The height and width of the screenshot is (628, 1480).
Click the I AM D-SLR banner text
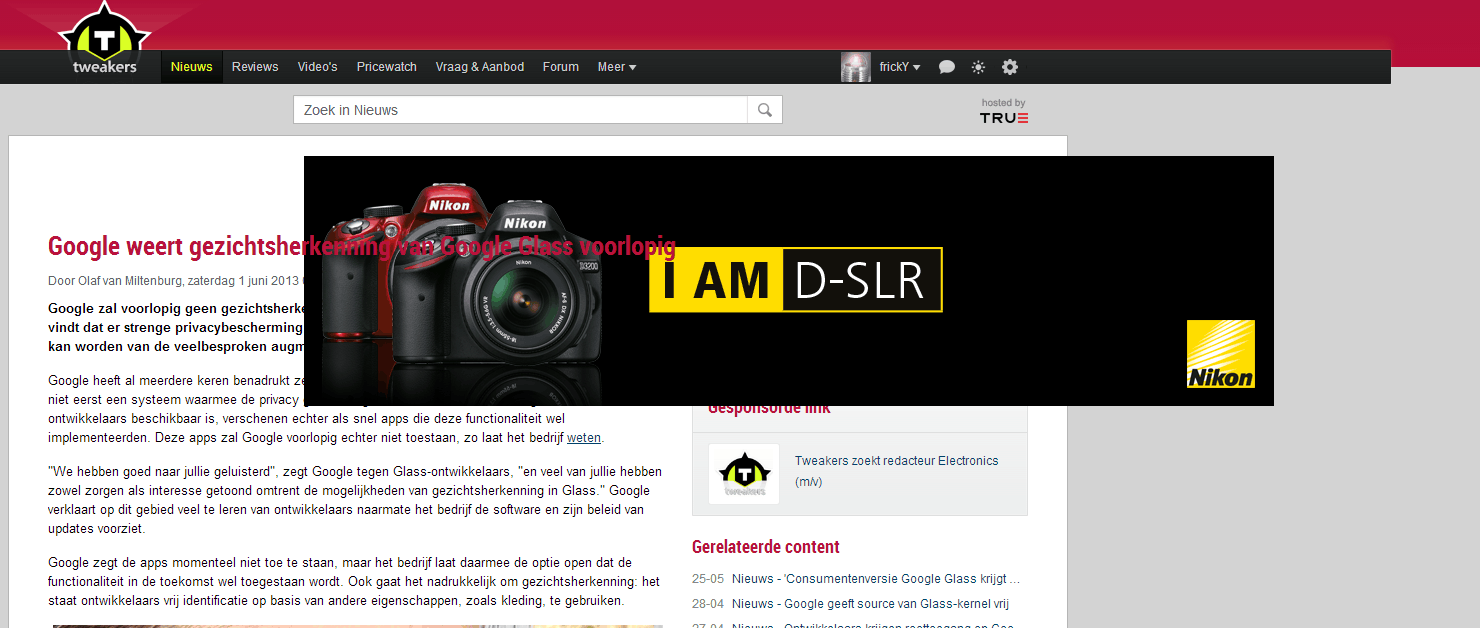(796, 280)
